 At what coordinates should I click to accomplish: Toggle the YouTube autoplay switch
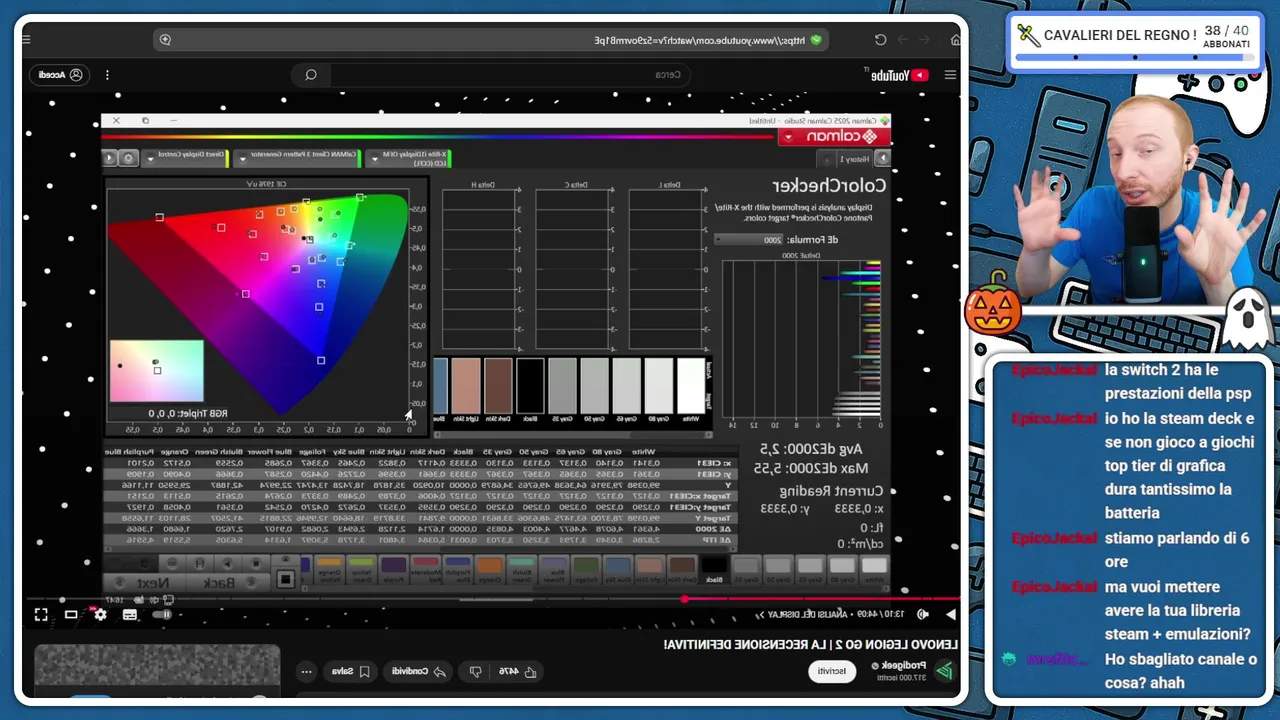163,614
